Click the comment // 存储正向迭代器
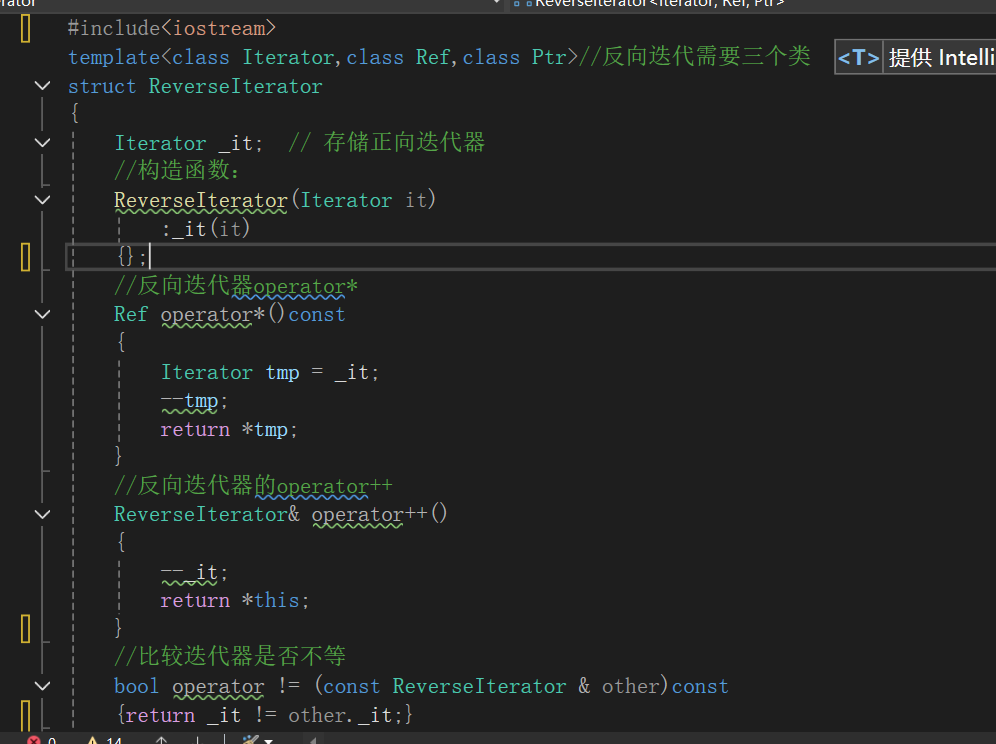This screenshot has height=744, width=996. click(x=386, y=143)
